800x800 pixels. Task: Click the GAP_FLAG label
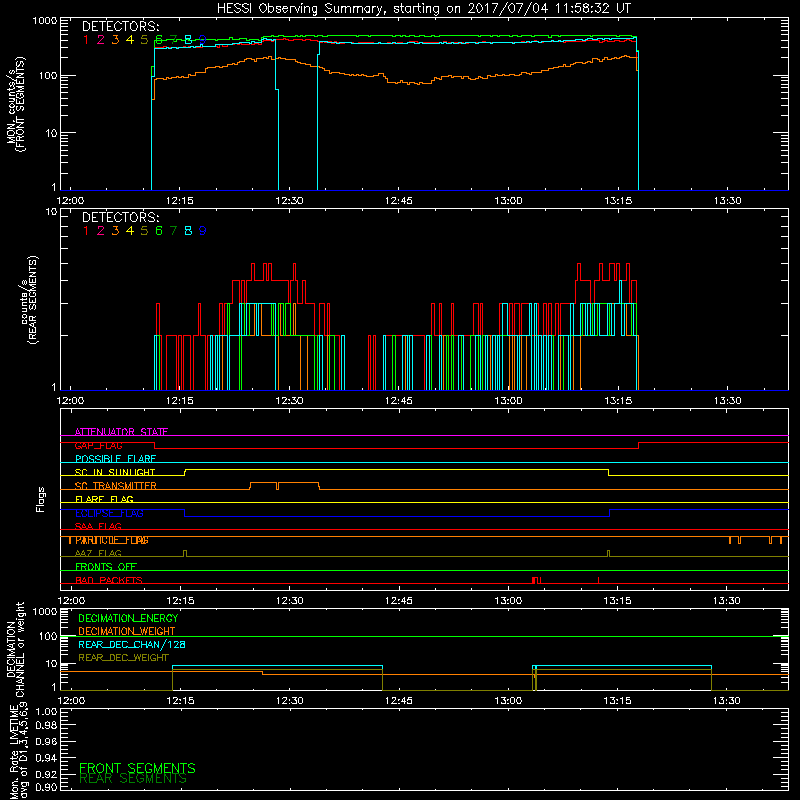point(98,445)
